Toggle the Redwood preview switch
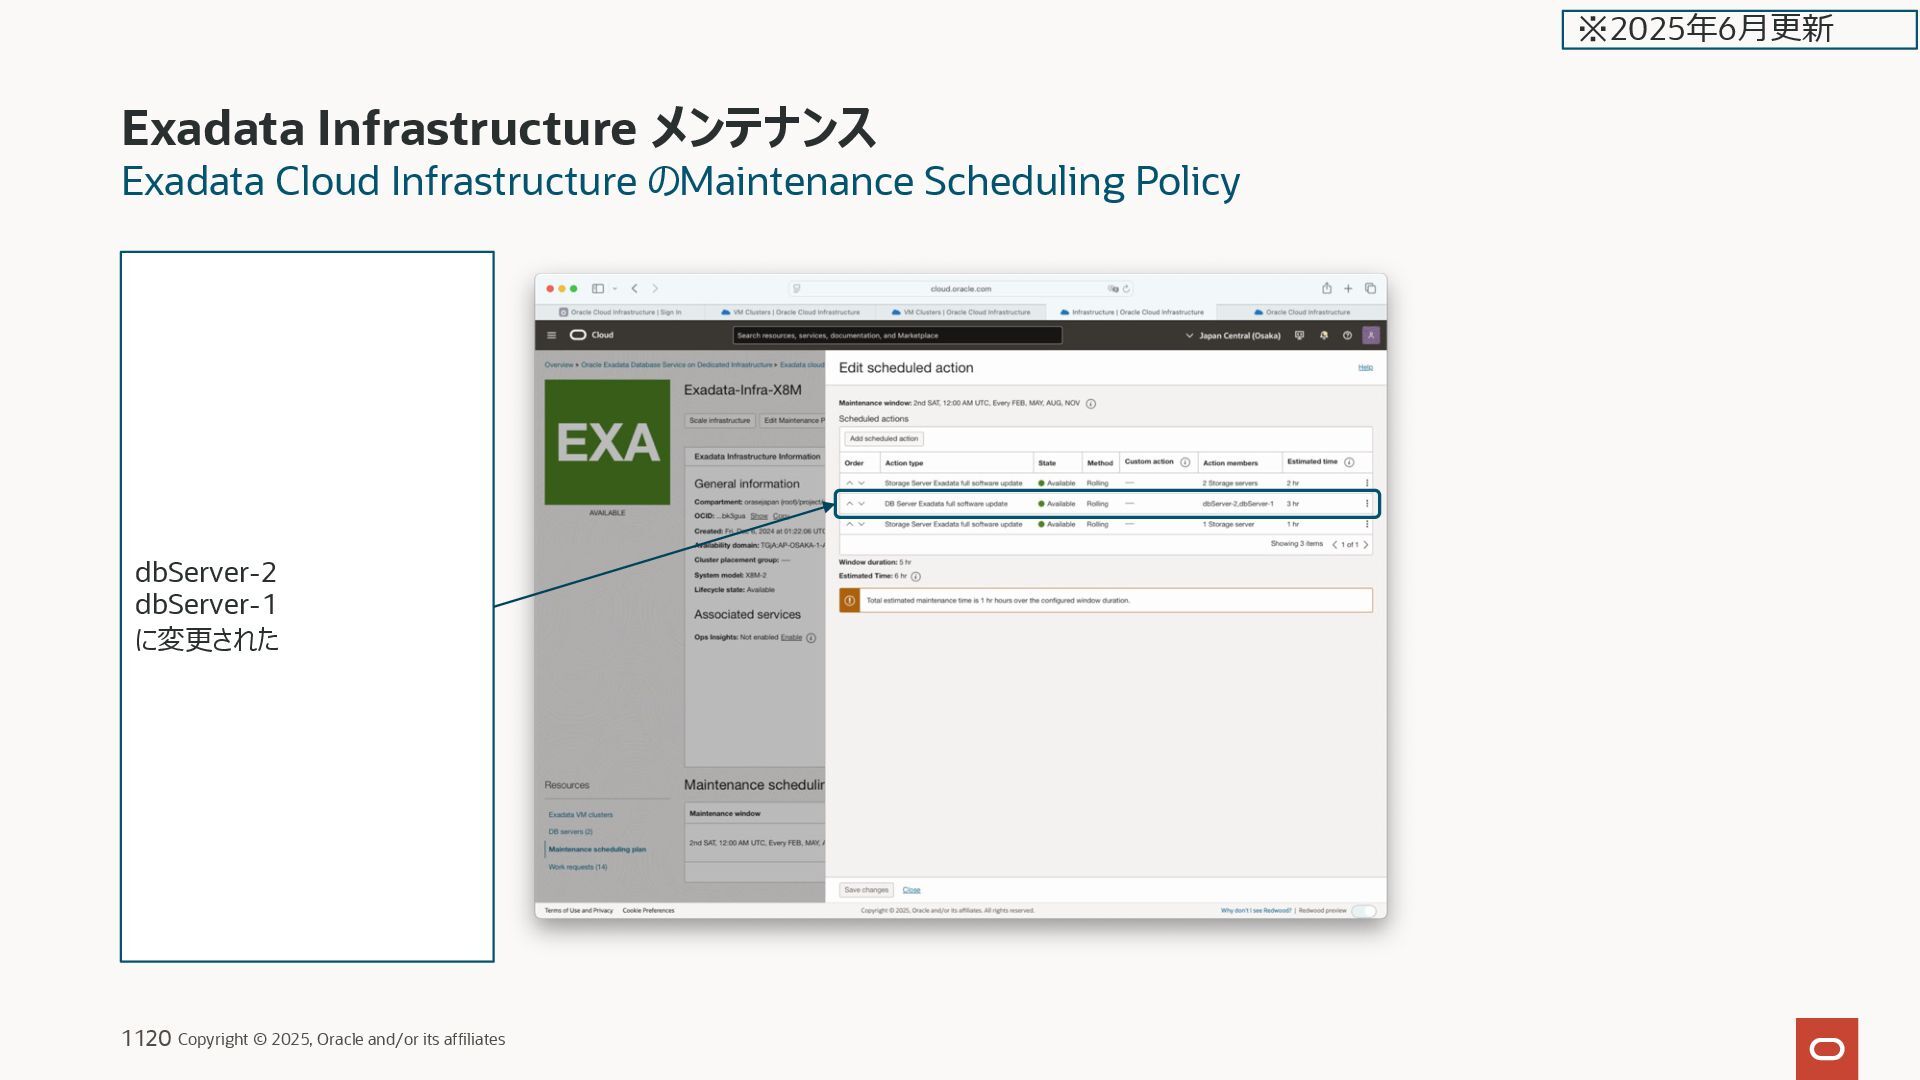The height and width of the screenshot is (1080, 1920). [x=1364, y=911]
